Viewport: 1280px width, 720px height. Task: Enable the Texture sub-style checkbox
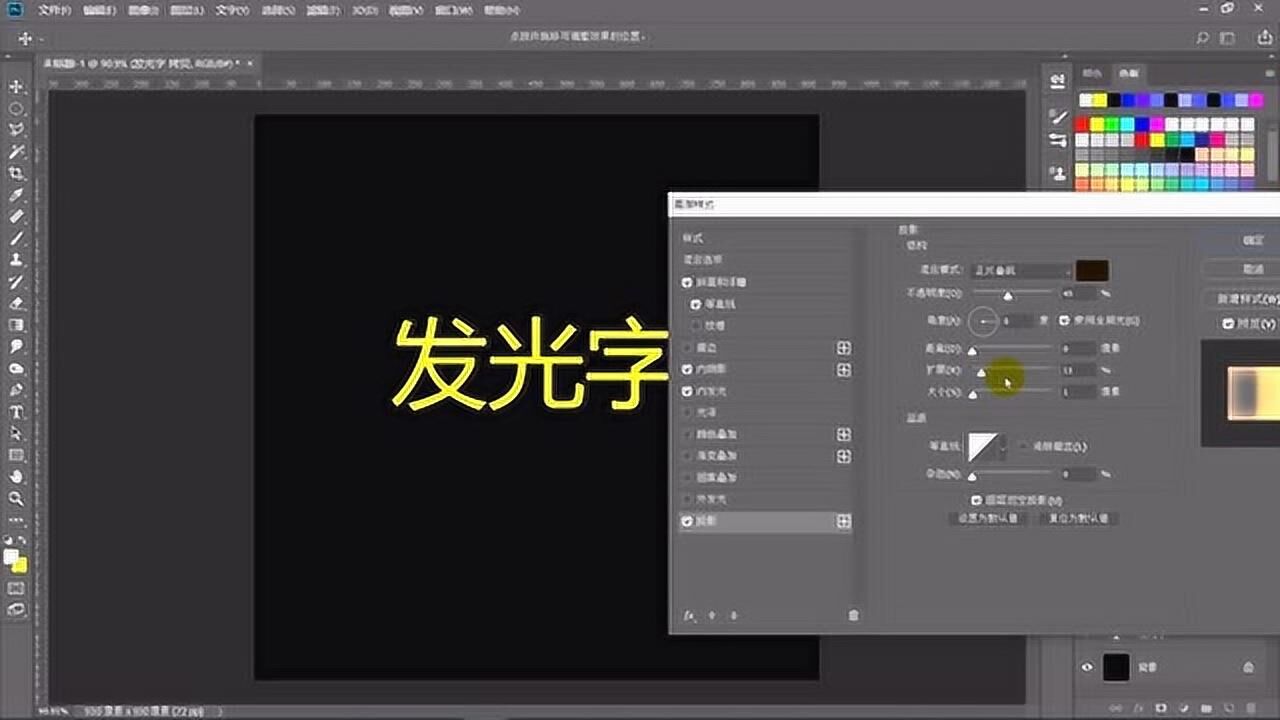pos(696,326)
